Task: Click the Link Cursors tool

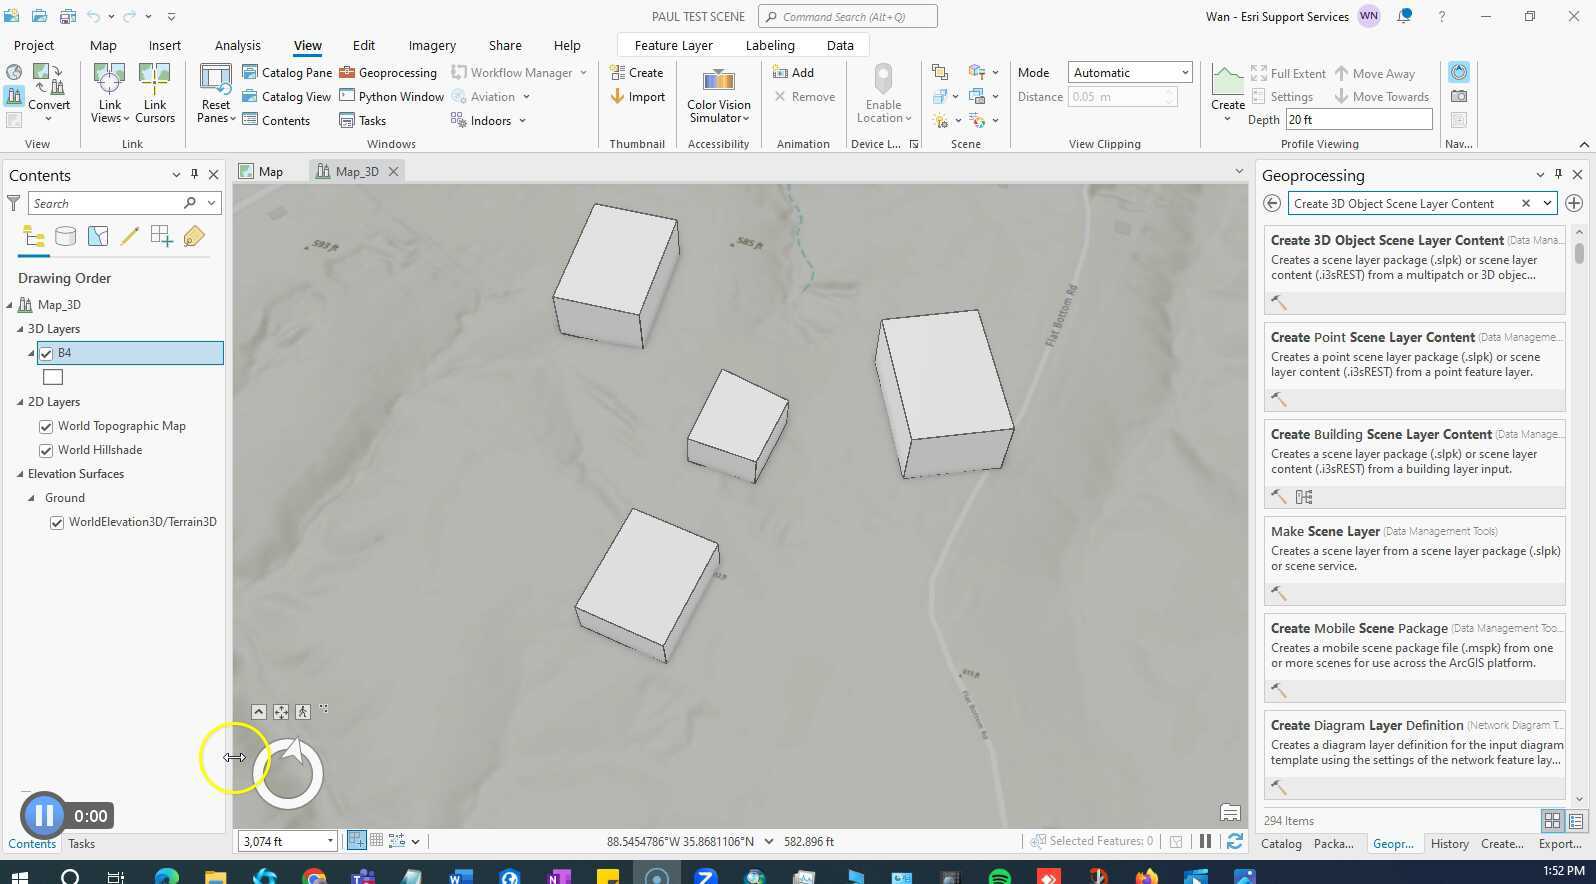Action: tap(155, 93)
